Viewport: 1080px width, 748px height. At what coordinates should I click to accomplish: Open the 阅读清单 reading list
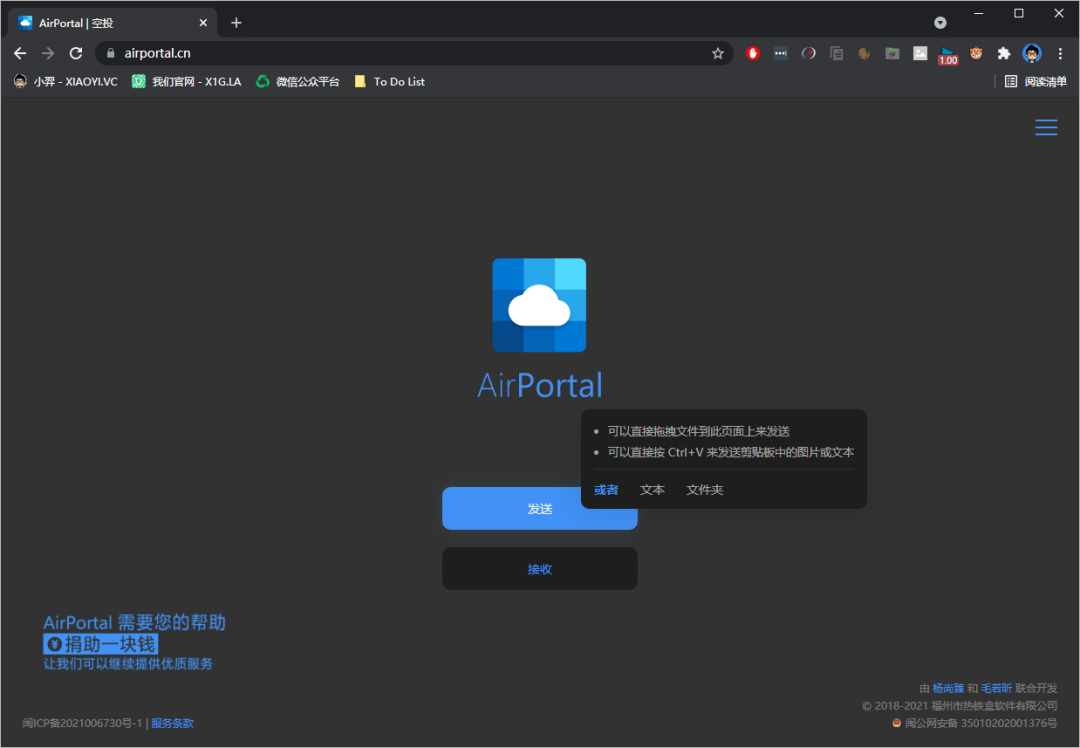tap(1035, 81)
